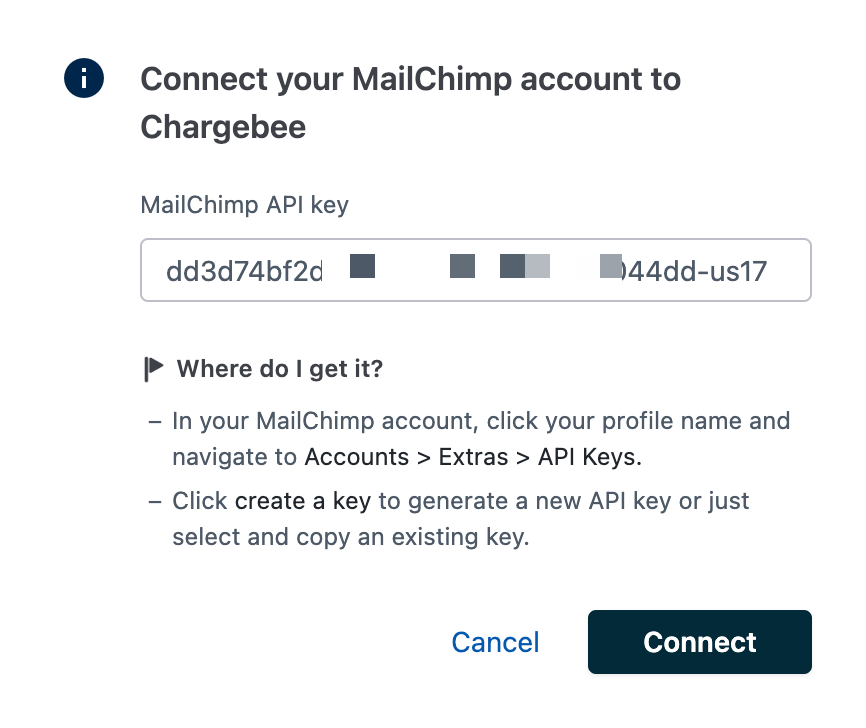Place cursor at 'dd3d74bf2d' key start
866x728 pixels.
coord(166,270)
